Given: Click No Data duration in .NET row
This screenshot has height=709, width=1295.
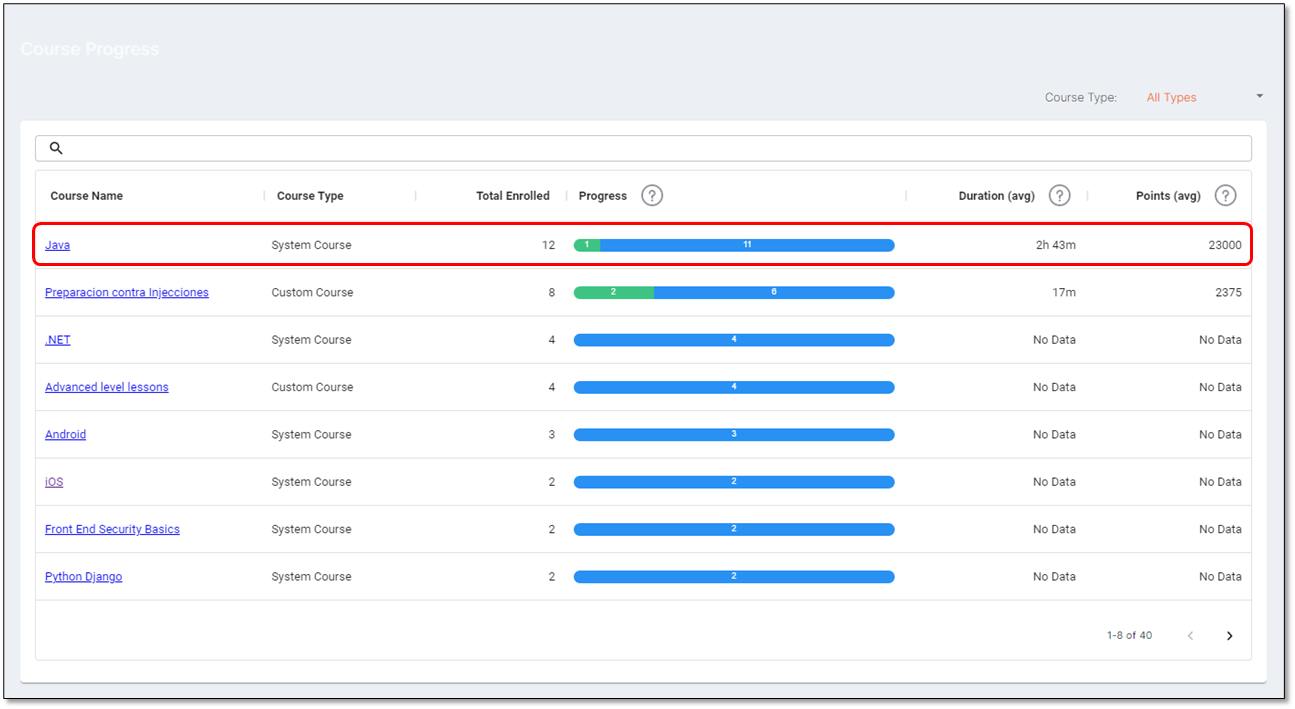Looking at the screenshot, I should point(1054,340).
